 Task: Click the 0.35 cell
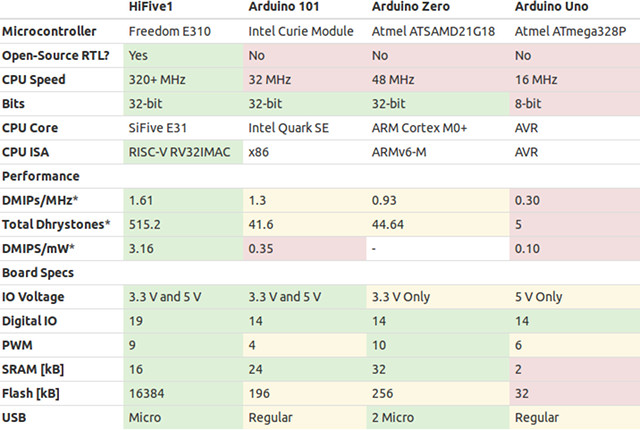point(305,248)
